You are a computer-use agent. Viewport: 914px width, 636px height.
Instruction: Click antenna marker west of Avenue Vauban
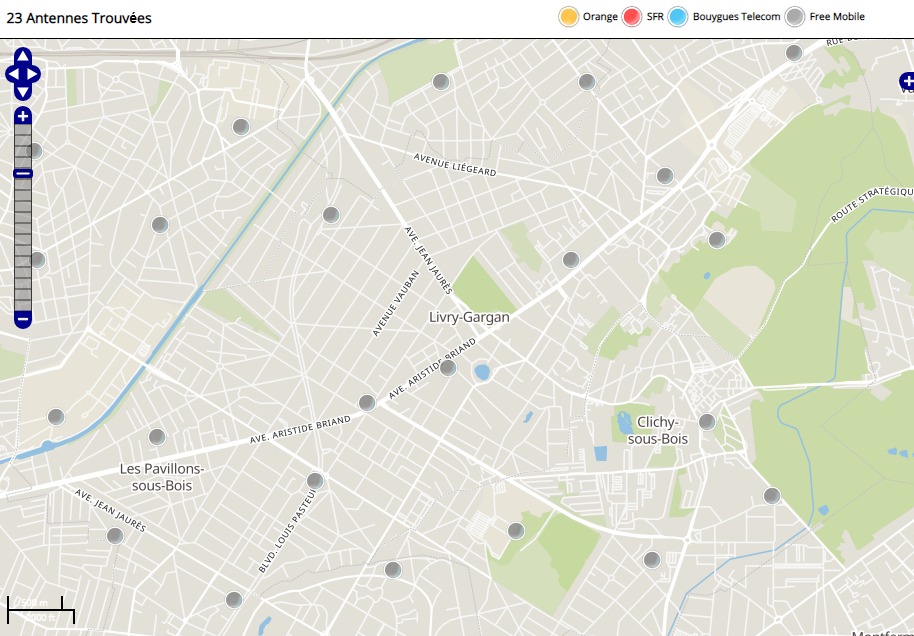coord(331,214)
